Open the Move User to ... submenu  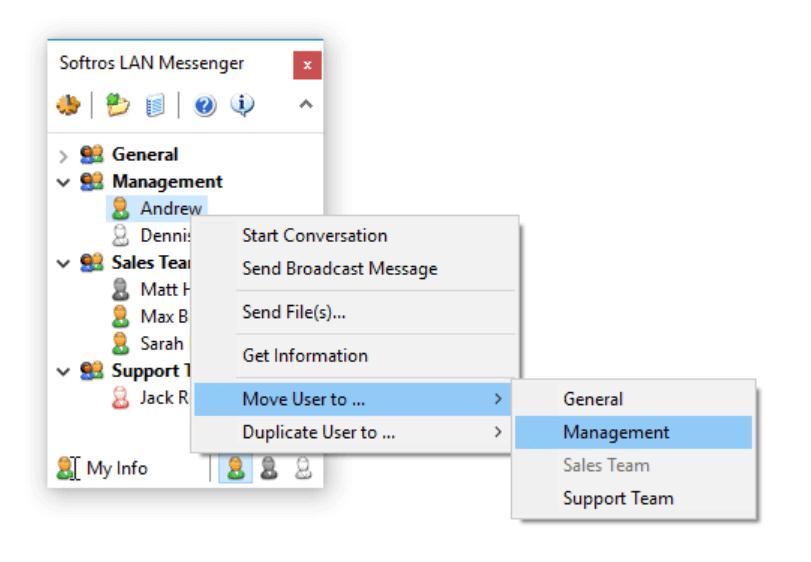(x=353, y=399)
